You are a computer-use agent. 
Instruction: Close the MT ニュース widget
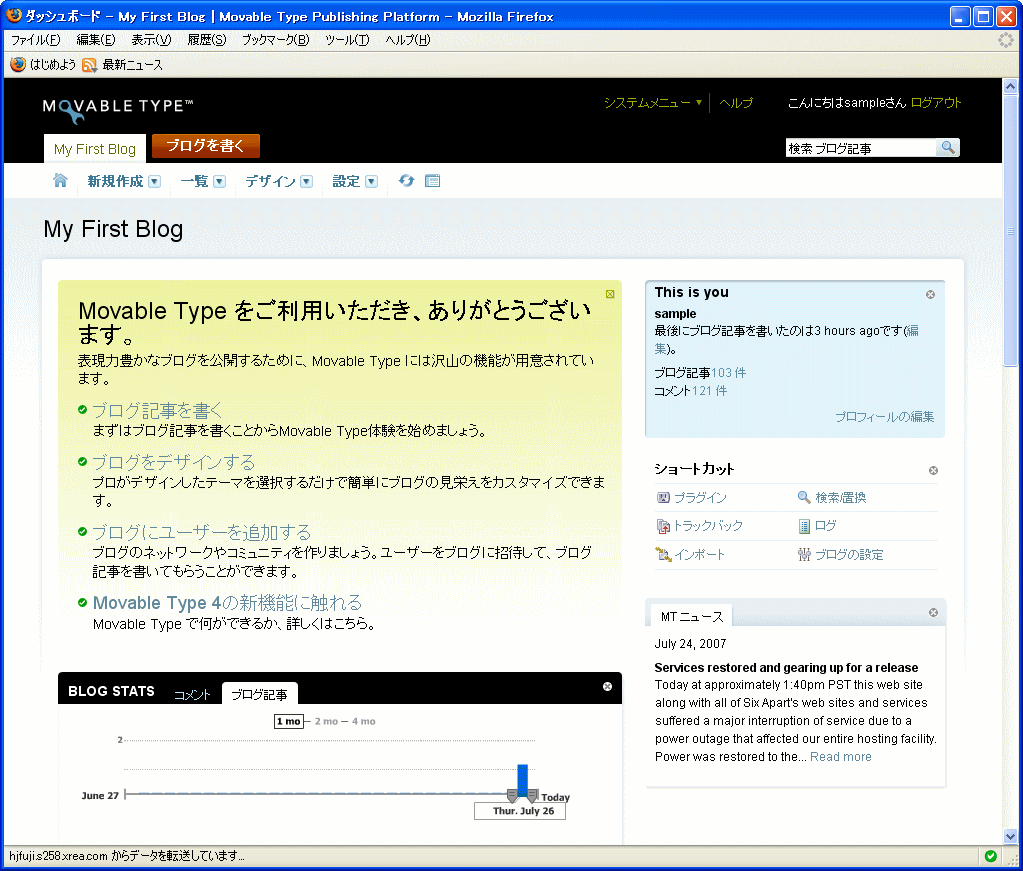(x=933, y=612)
